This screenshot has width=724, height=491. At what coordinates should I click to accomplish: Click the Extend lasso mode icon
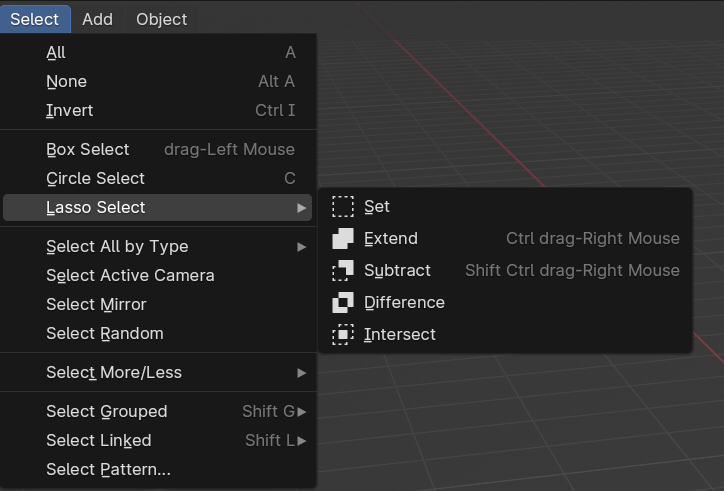click(343, 239)
